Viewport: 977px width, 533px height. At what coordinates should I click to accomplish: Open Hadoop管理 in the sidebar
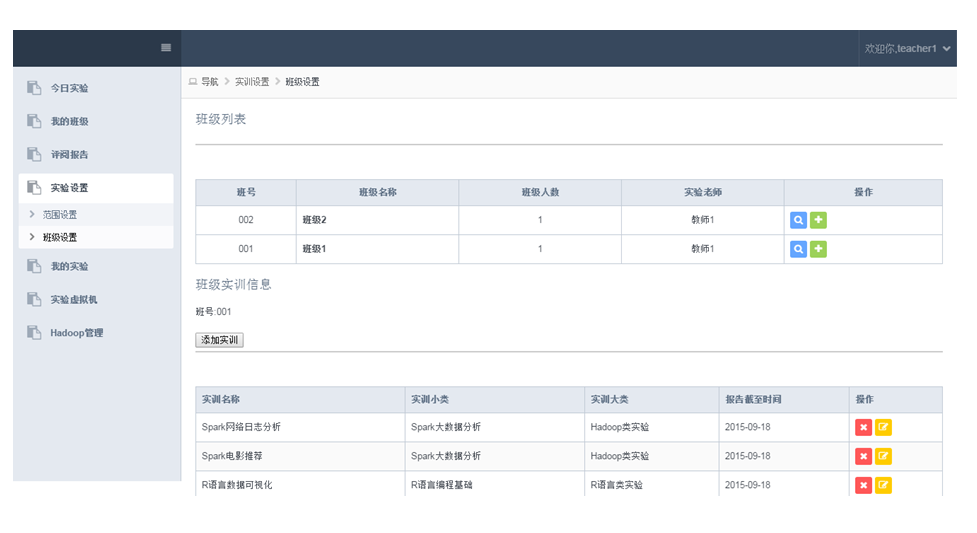coord(76,333)
